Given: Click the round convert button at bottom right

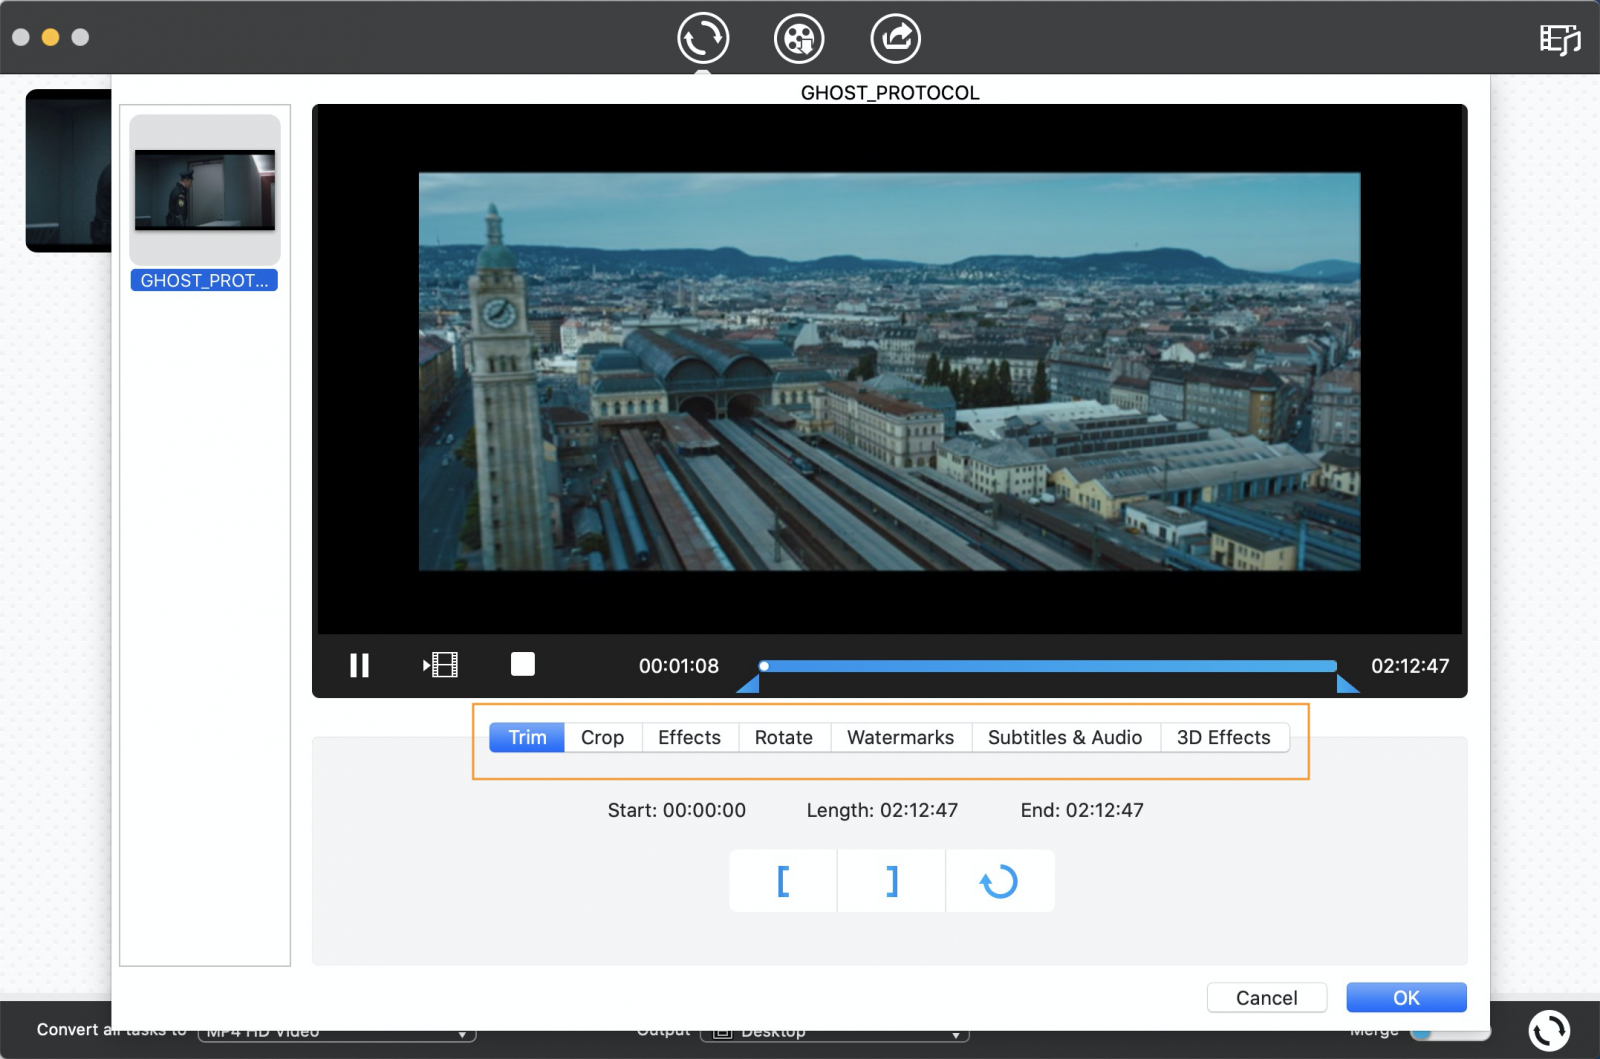Looking at the screenshot, I should pos(1549,1031).
